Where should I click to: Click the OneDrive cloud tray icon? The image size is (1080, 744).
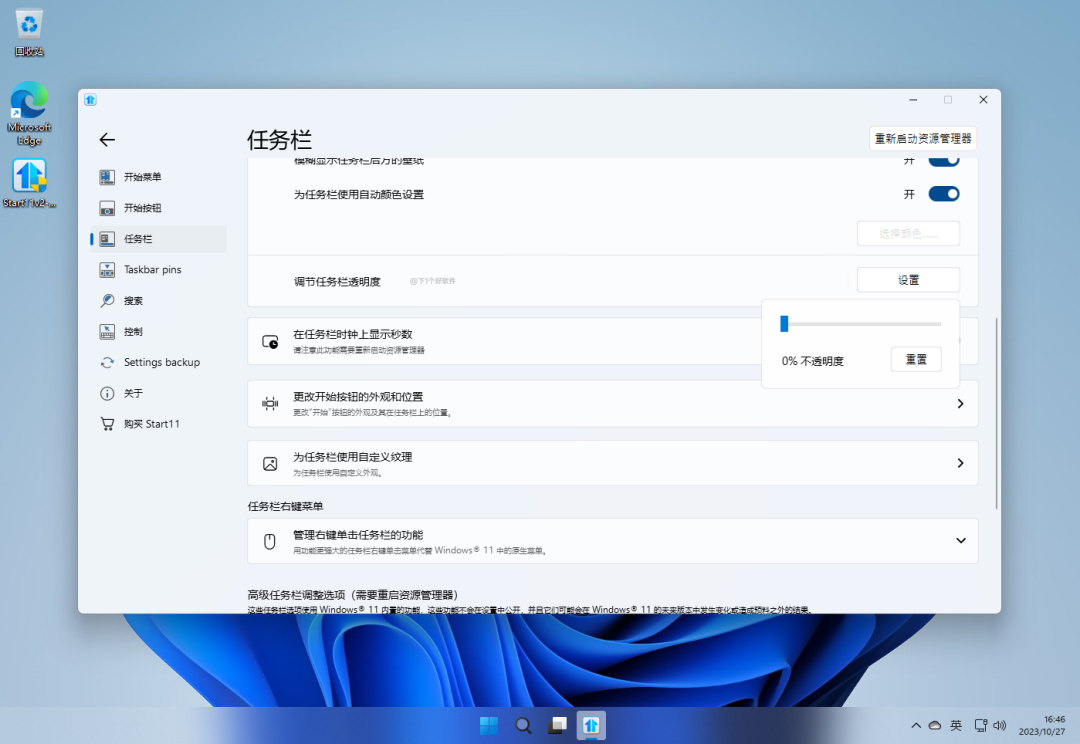pos(935,725)
